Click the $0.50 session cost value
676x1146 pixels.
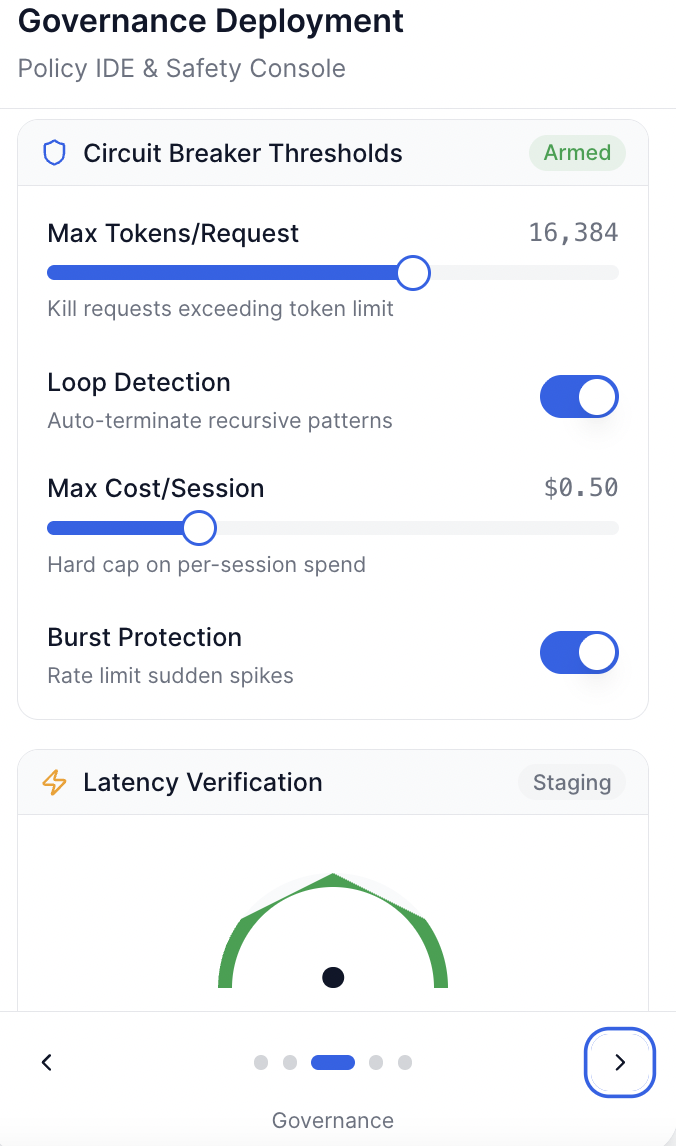click(x=581, y=488)
